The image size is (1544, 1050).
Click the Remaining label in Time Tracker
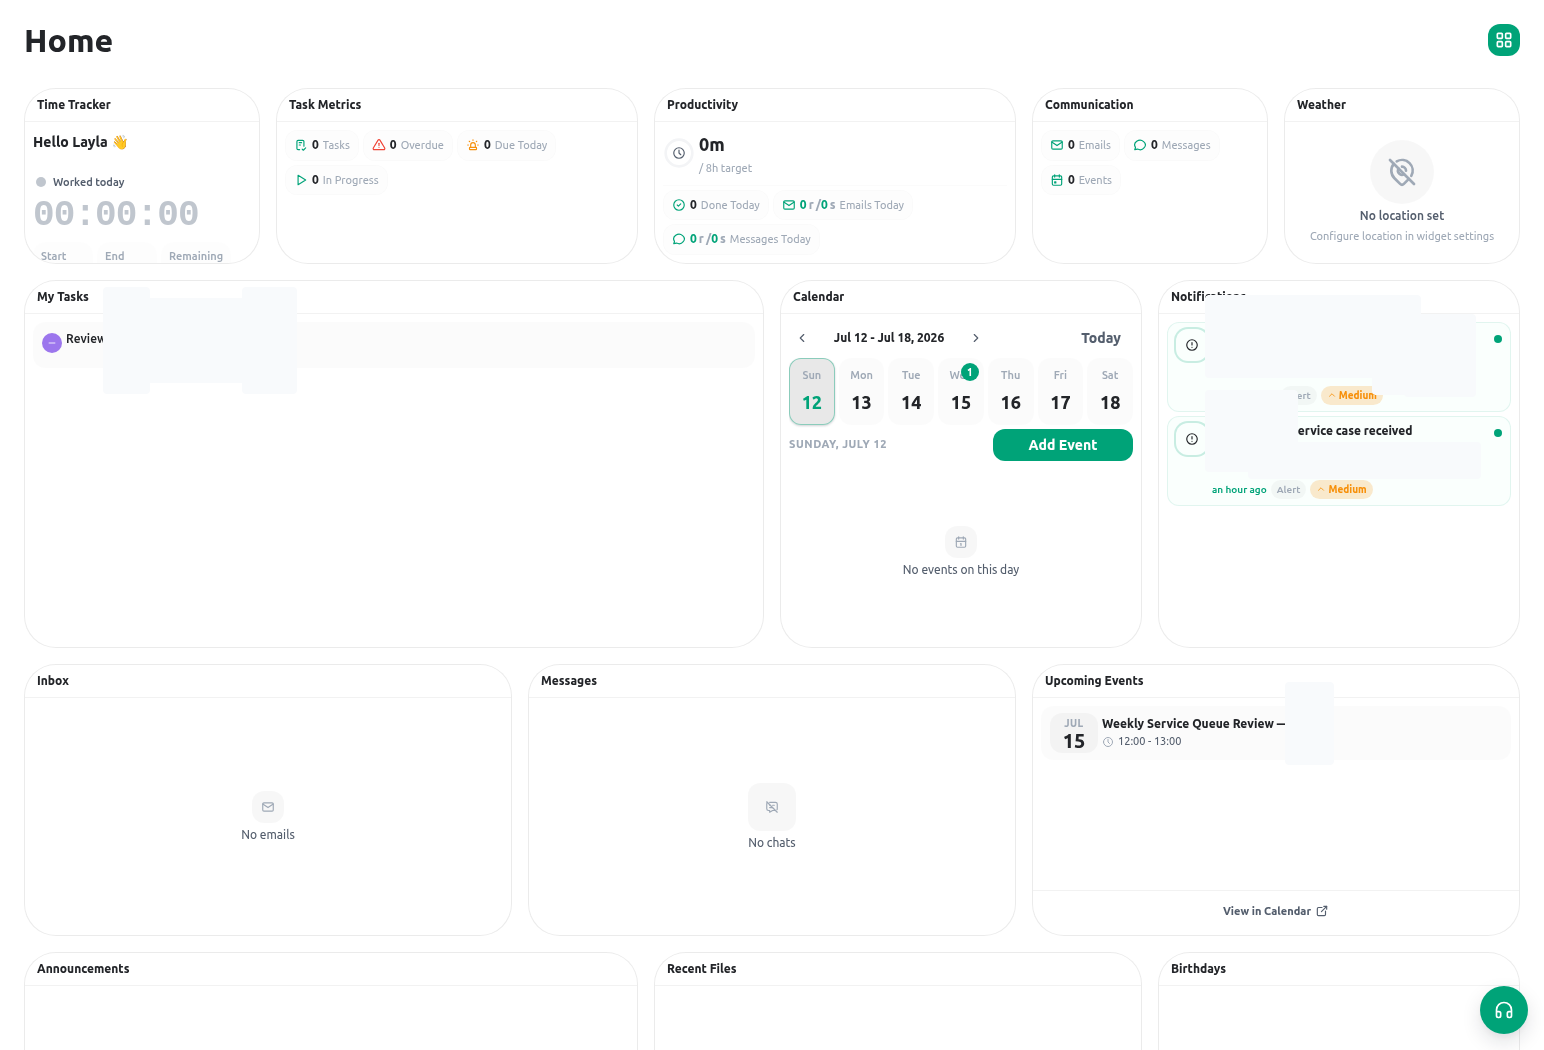coord(196,256)
